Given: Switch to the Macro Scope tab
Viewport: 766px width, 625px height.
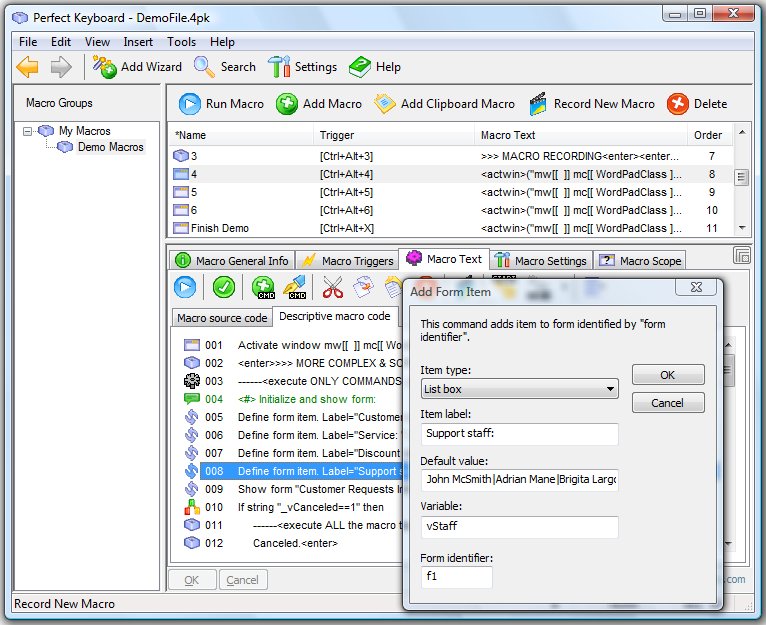Looking at the screenshot, I should [x=640, y=260].
